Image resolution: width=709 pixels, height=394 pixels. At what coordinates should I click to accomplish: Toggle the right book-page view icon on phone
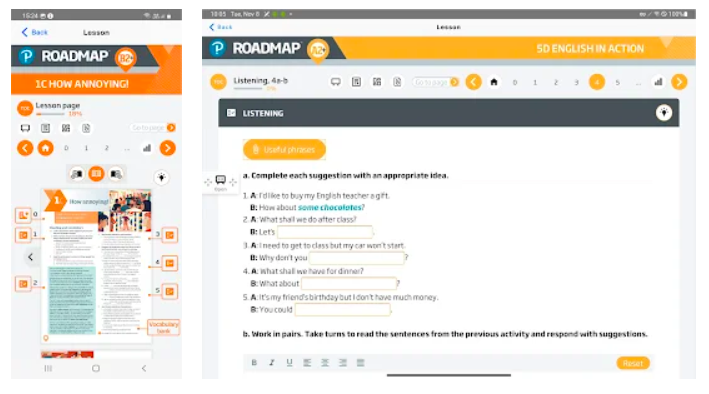(116, 174)
